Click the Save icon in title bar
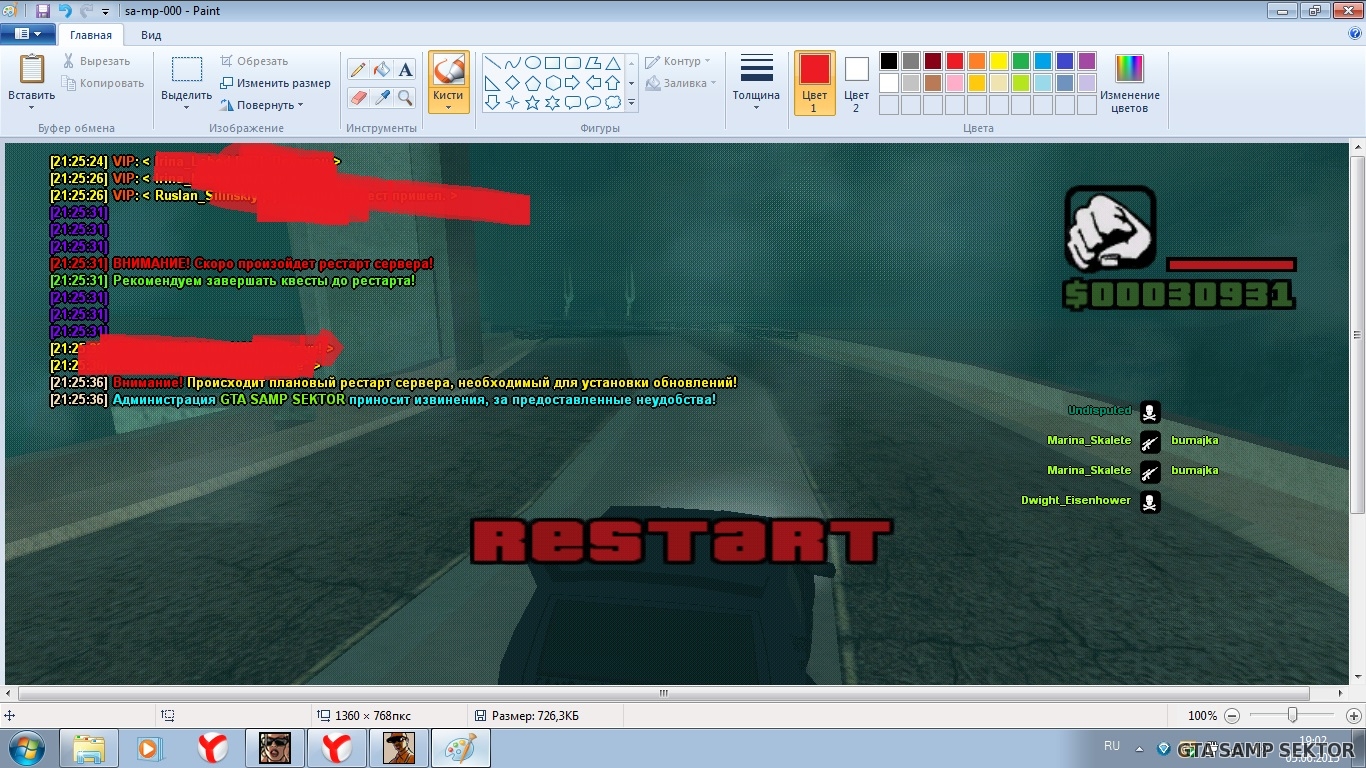 43,11
